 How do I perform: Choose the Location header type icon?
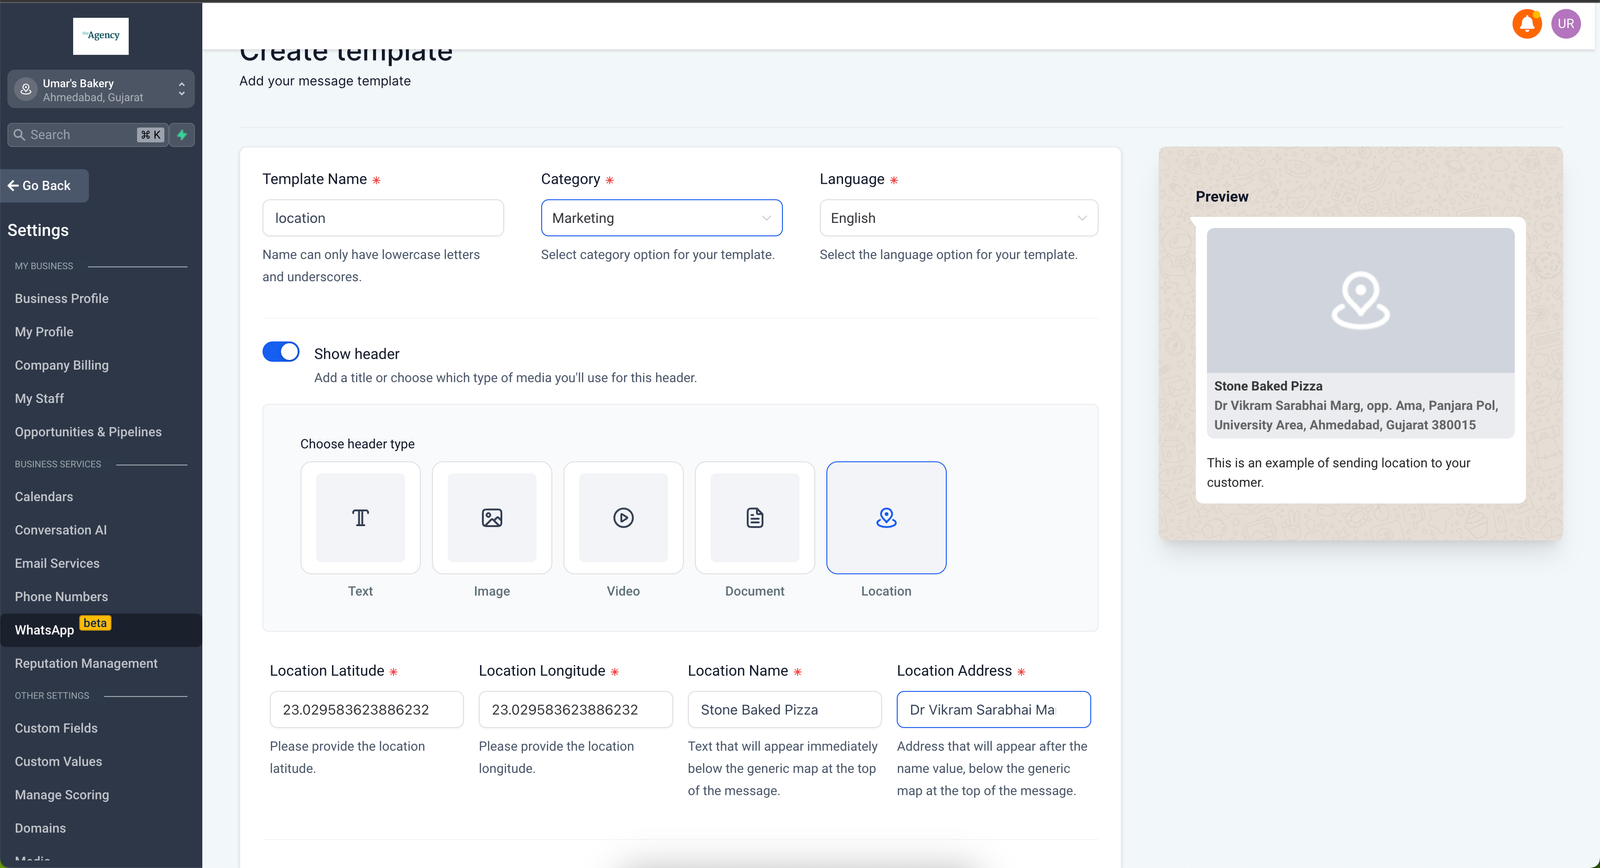[886, 518]
